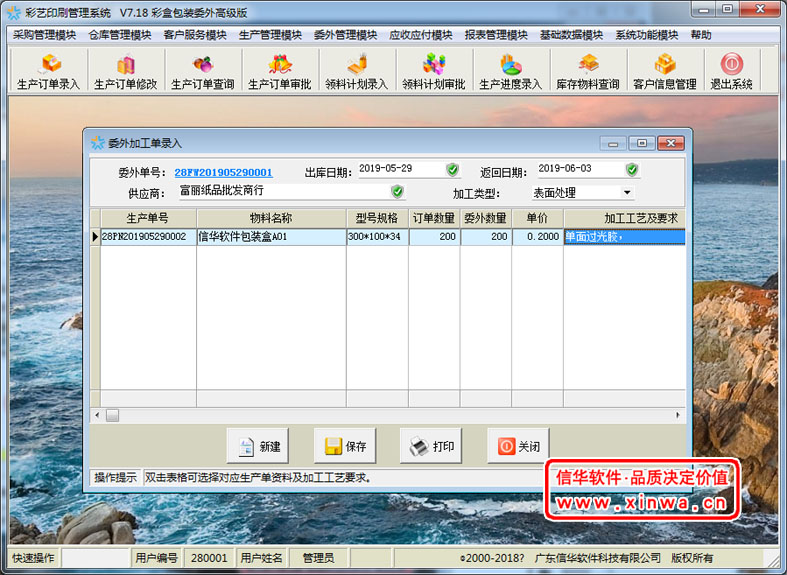
Task: Click status bar value 管理员
Action: pyautogui.click(x=318, y=557)
